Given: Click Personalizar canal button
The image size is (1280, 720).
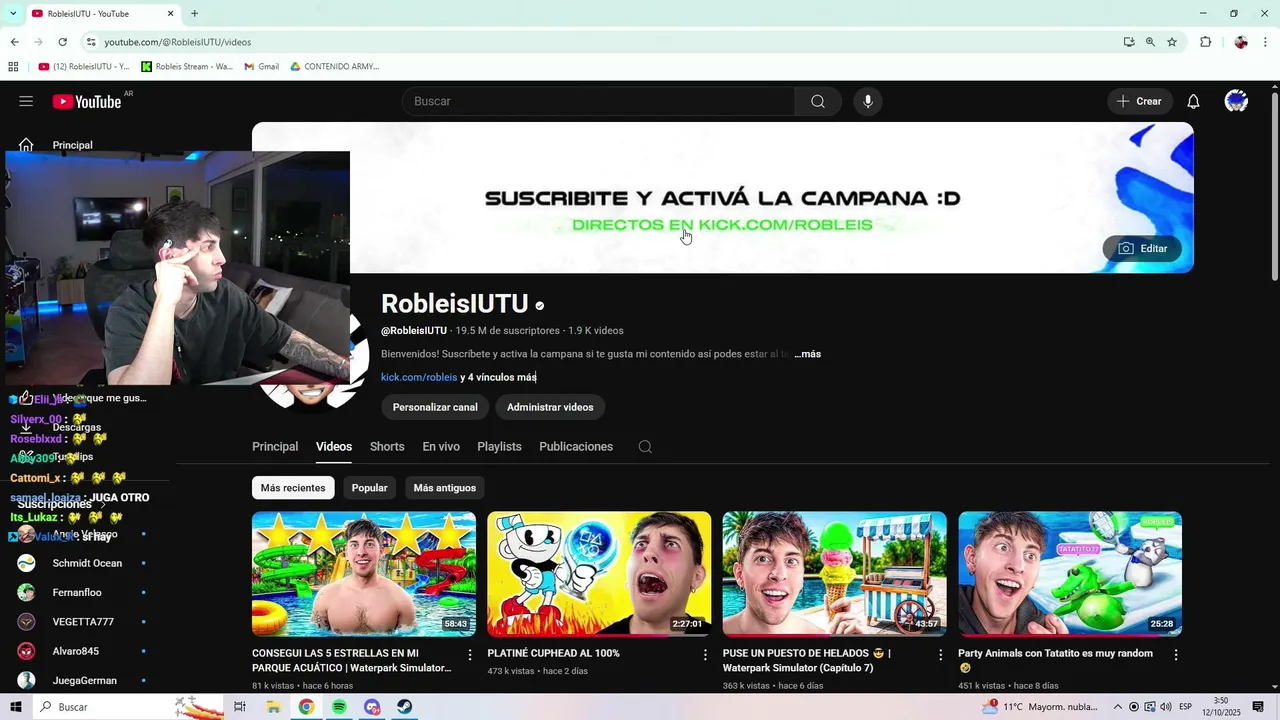Looking at the screenshot, I should coord(435,407).
